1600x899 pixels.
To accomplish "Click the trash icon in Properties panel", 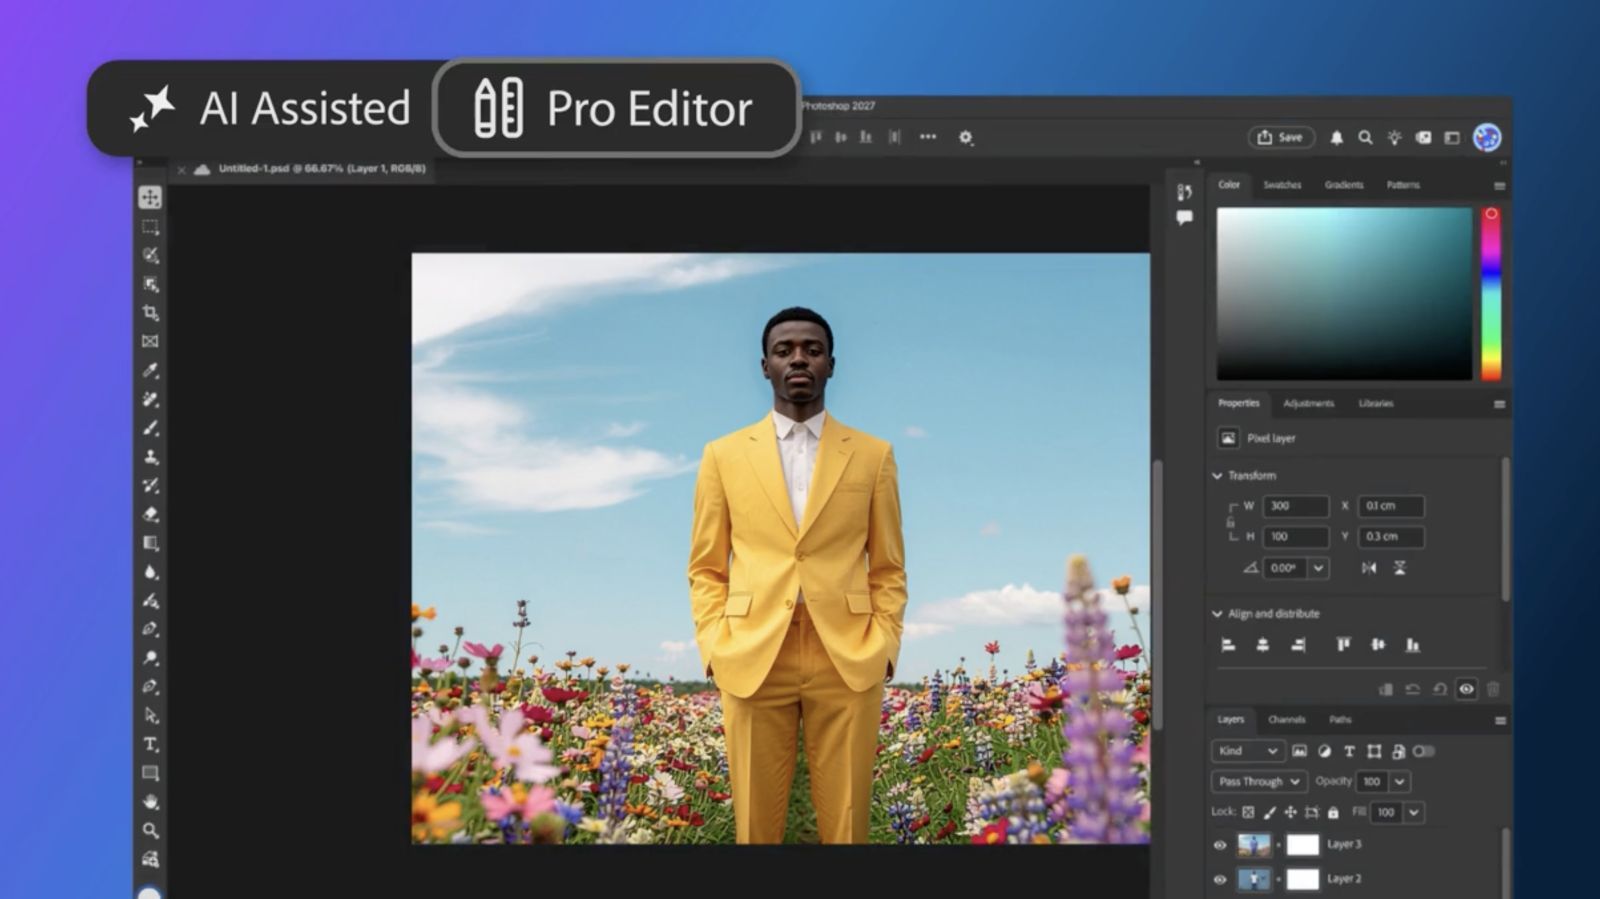I will point(1493,689).
